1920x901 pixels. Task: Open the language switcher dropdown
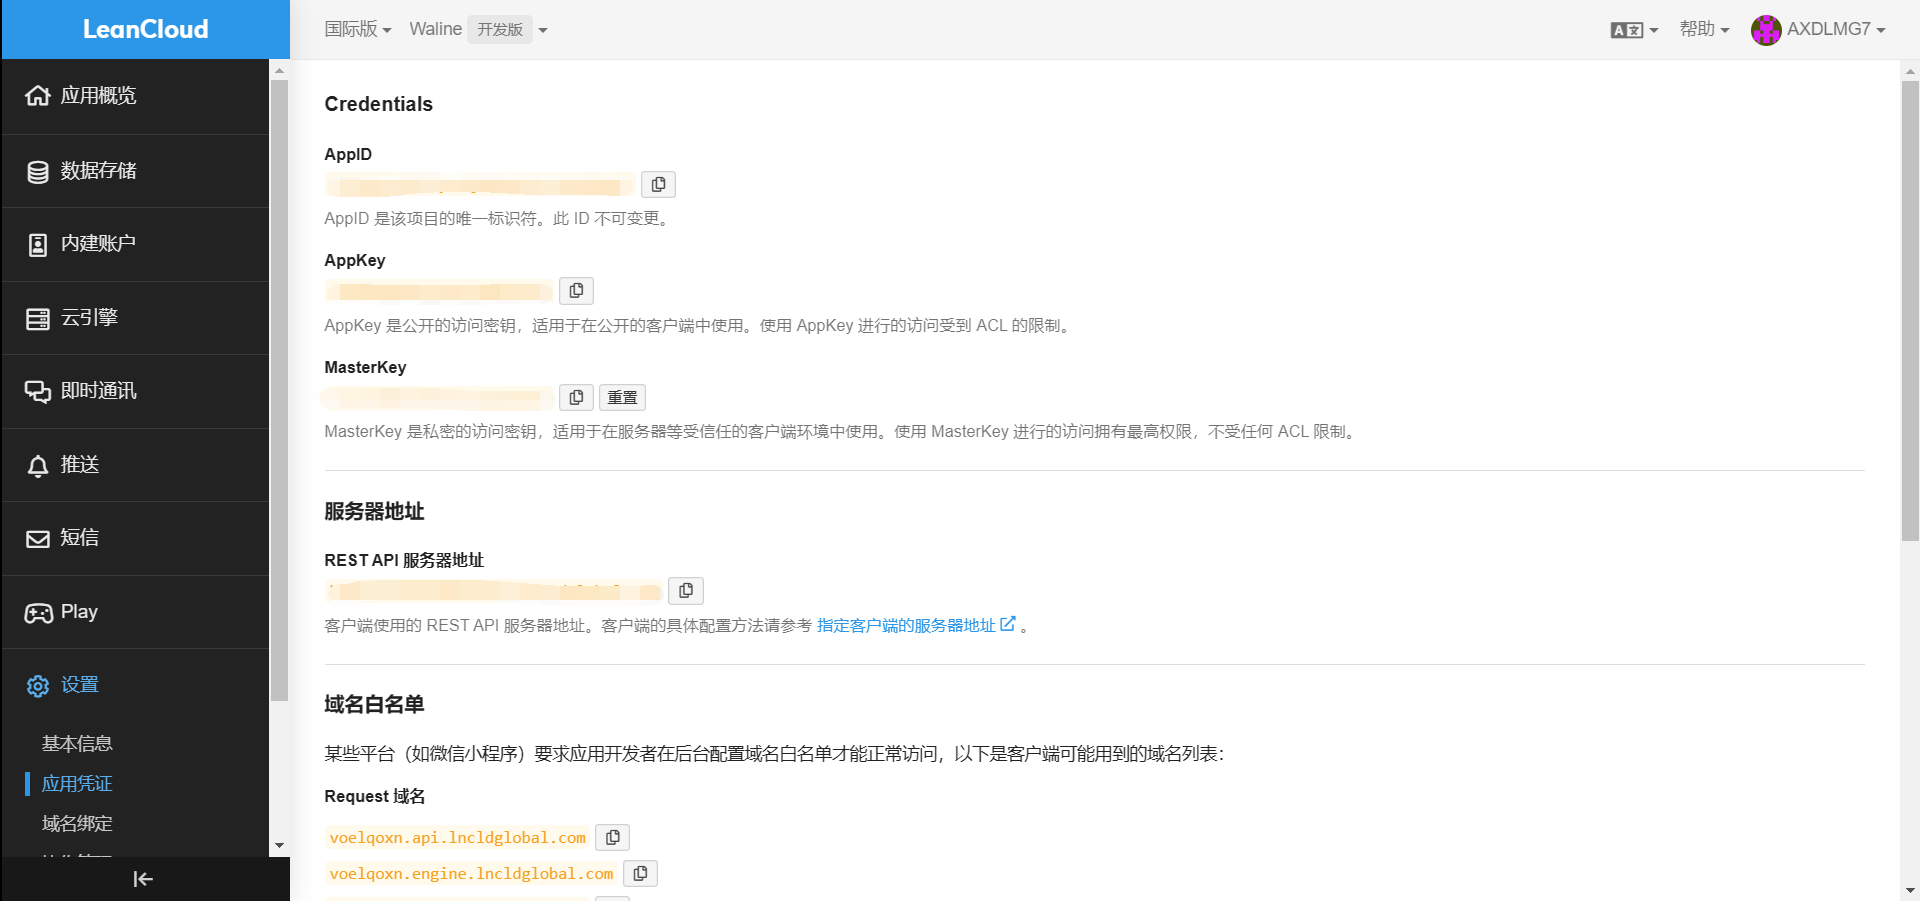(1634, 30)
